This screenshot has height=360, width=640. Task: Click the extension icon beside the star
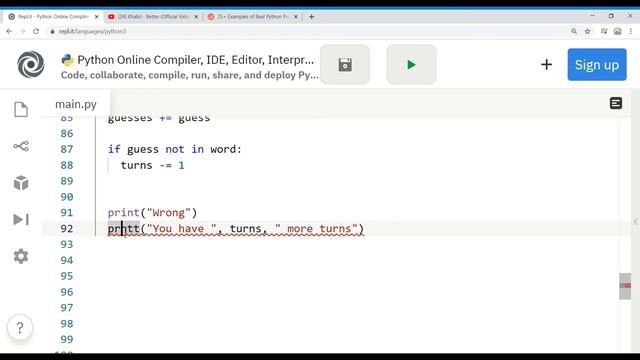(x=604, y=31)
